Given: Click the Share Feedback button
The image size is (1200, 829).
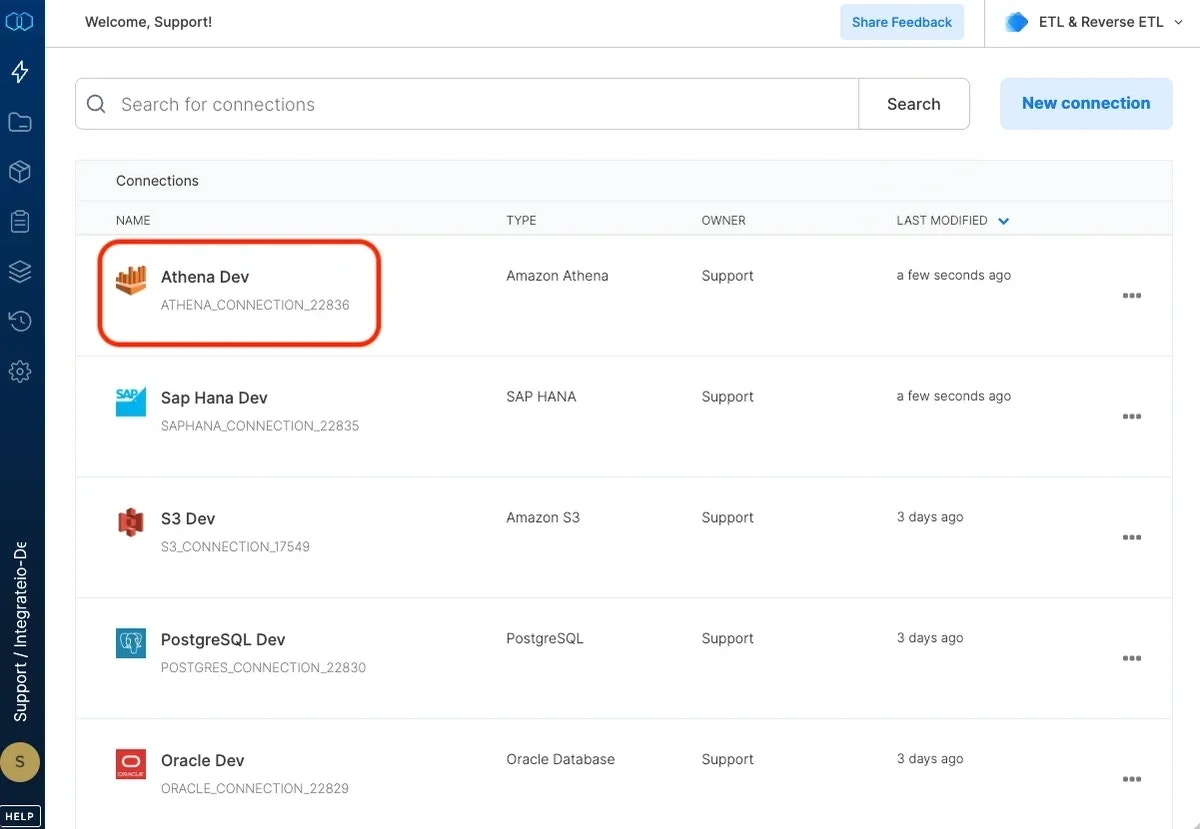Looking at the screenshot, I should pos(901,21).
